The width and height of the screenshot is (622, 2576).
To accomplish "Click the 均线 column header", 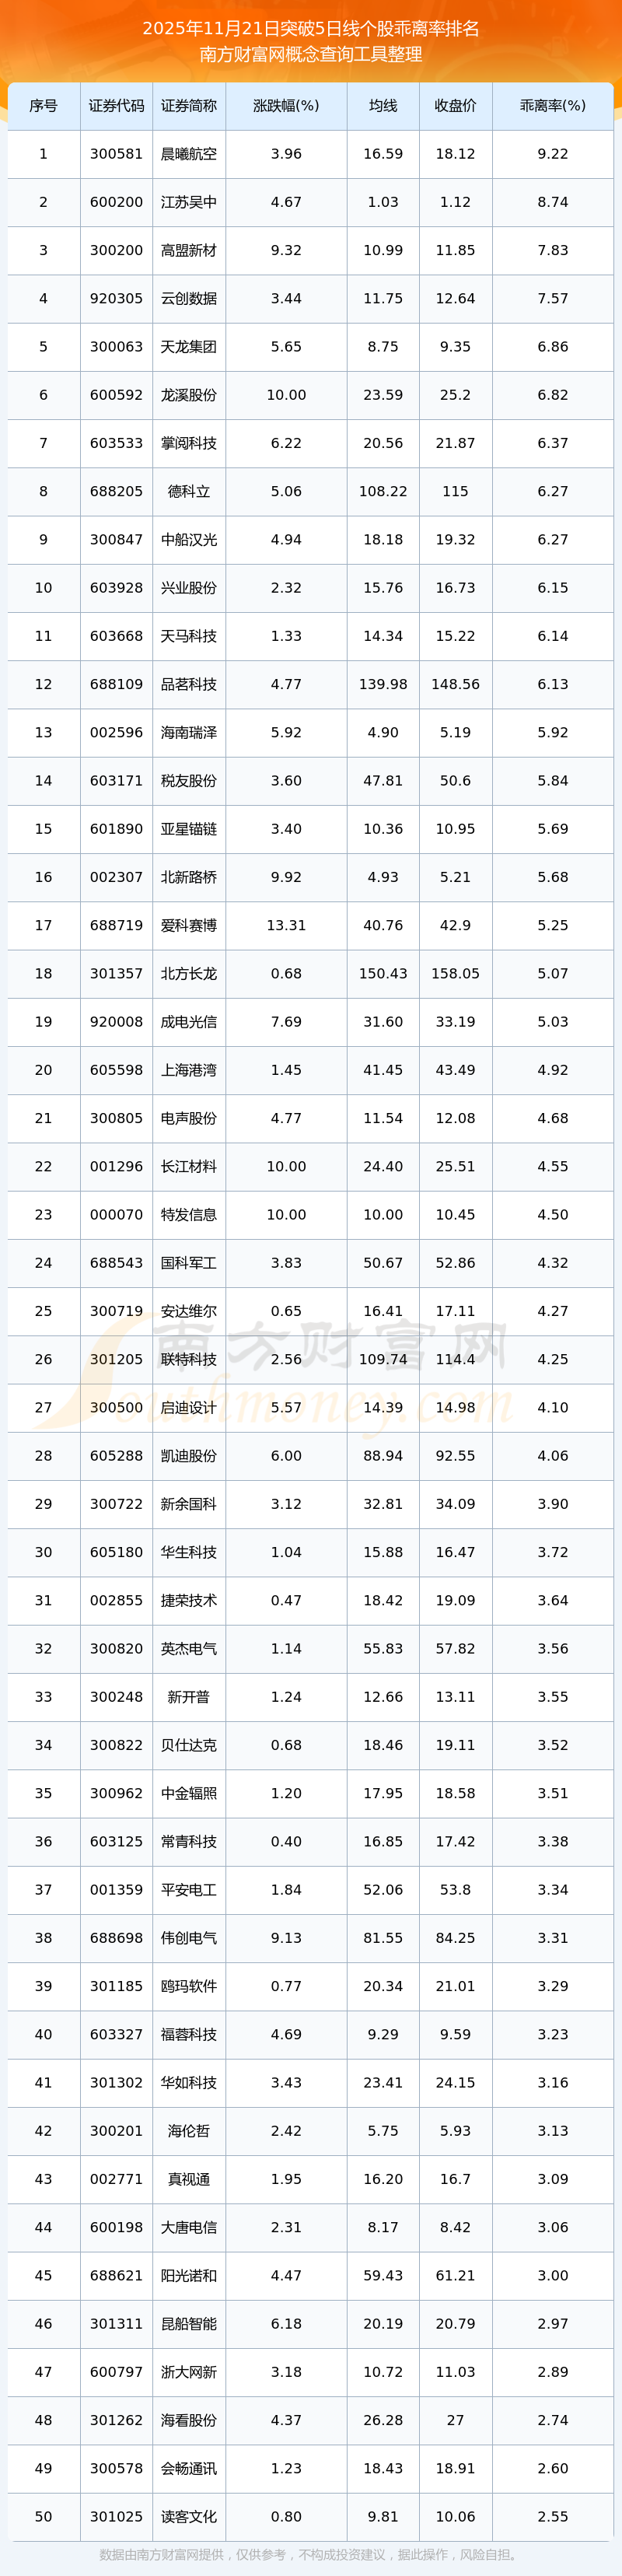I will tap(383, 106).
